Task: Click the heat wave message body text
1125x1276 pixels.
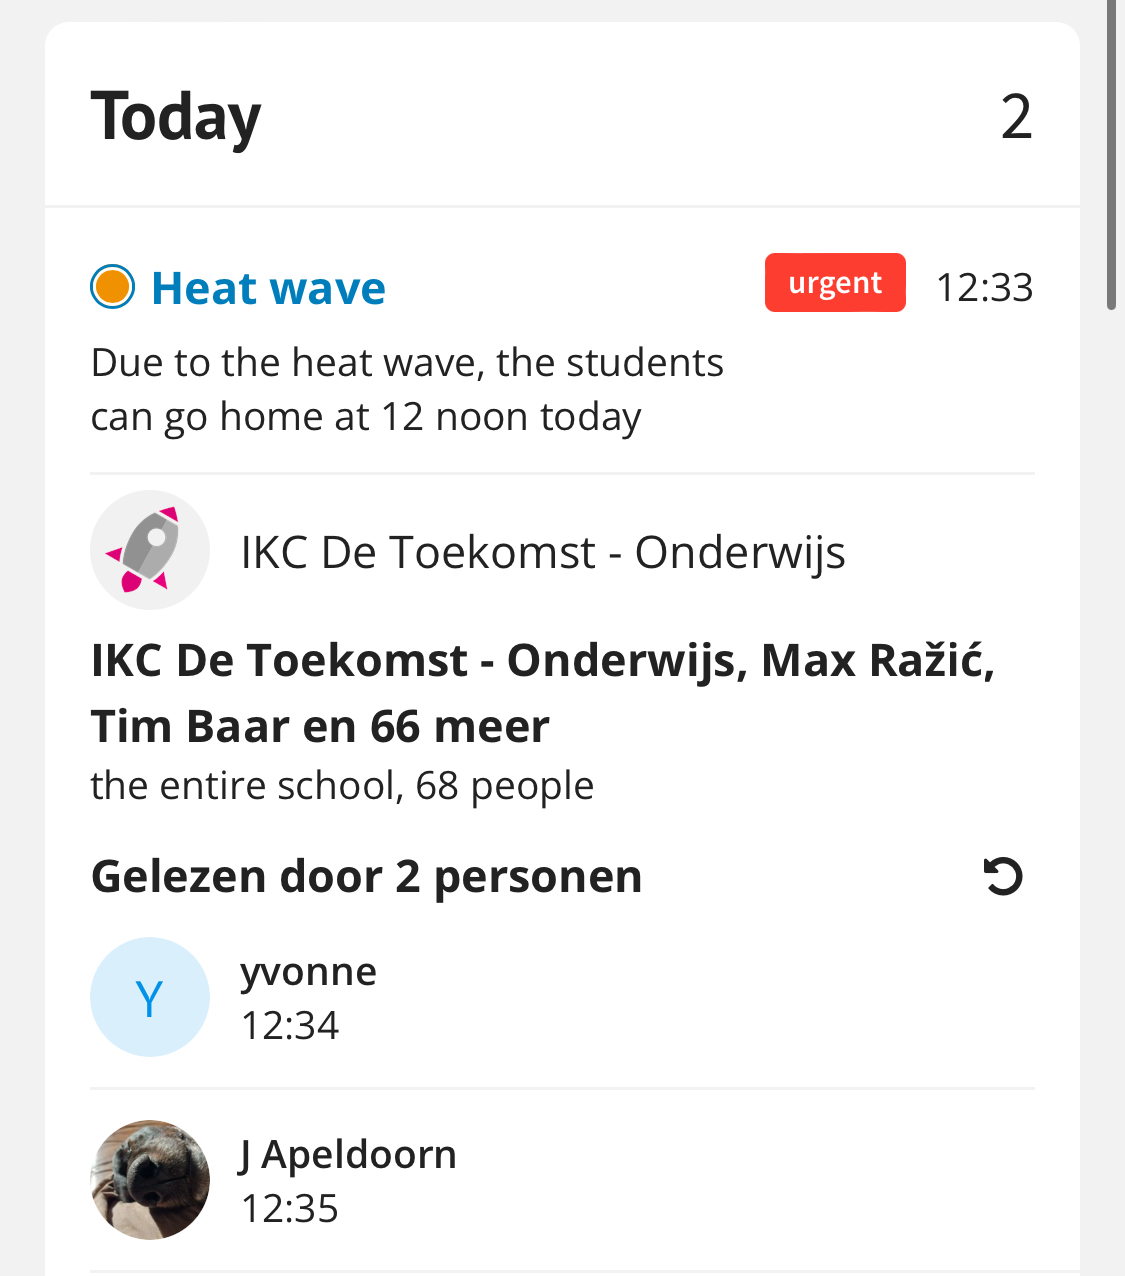Action: tap(407, 390)
